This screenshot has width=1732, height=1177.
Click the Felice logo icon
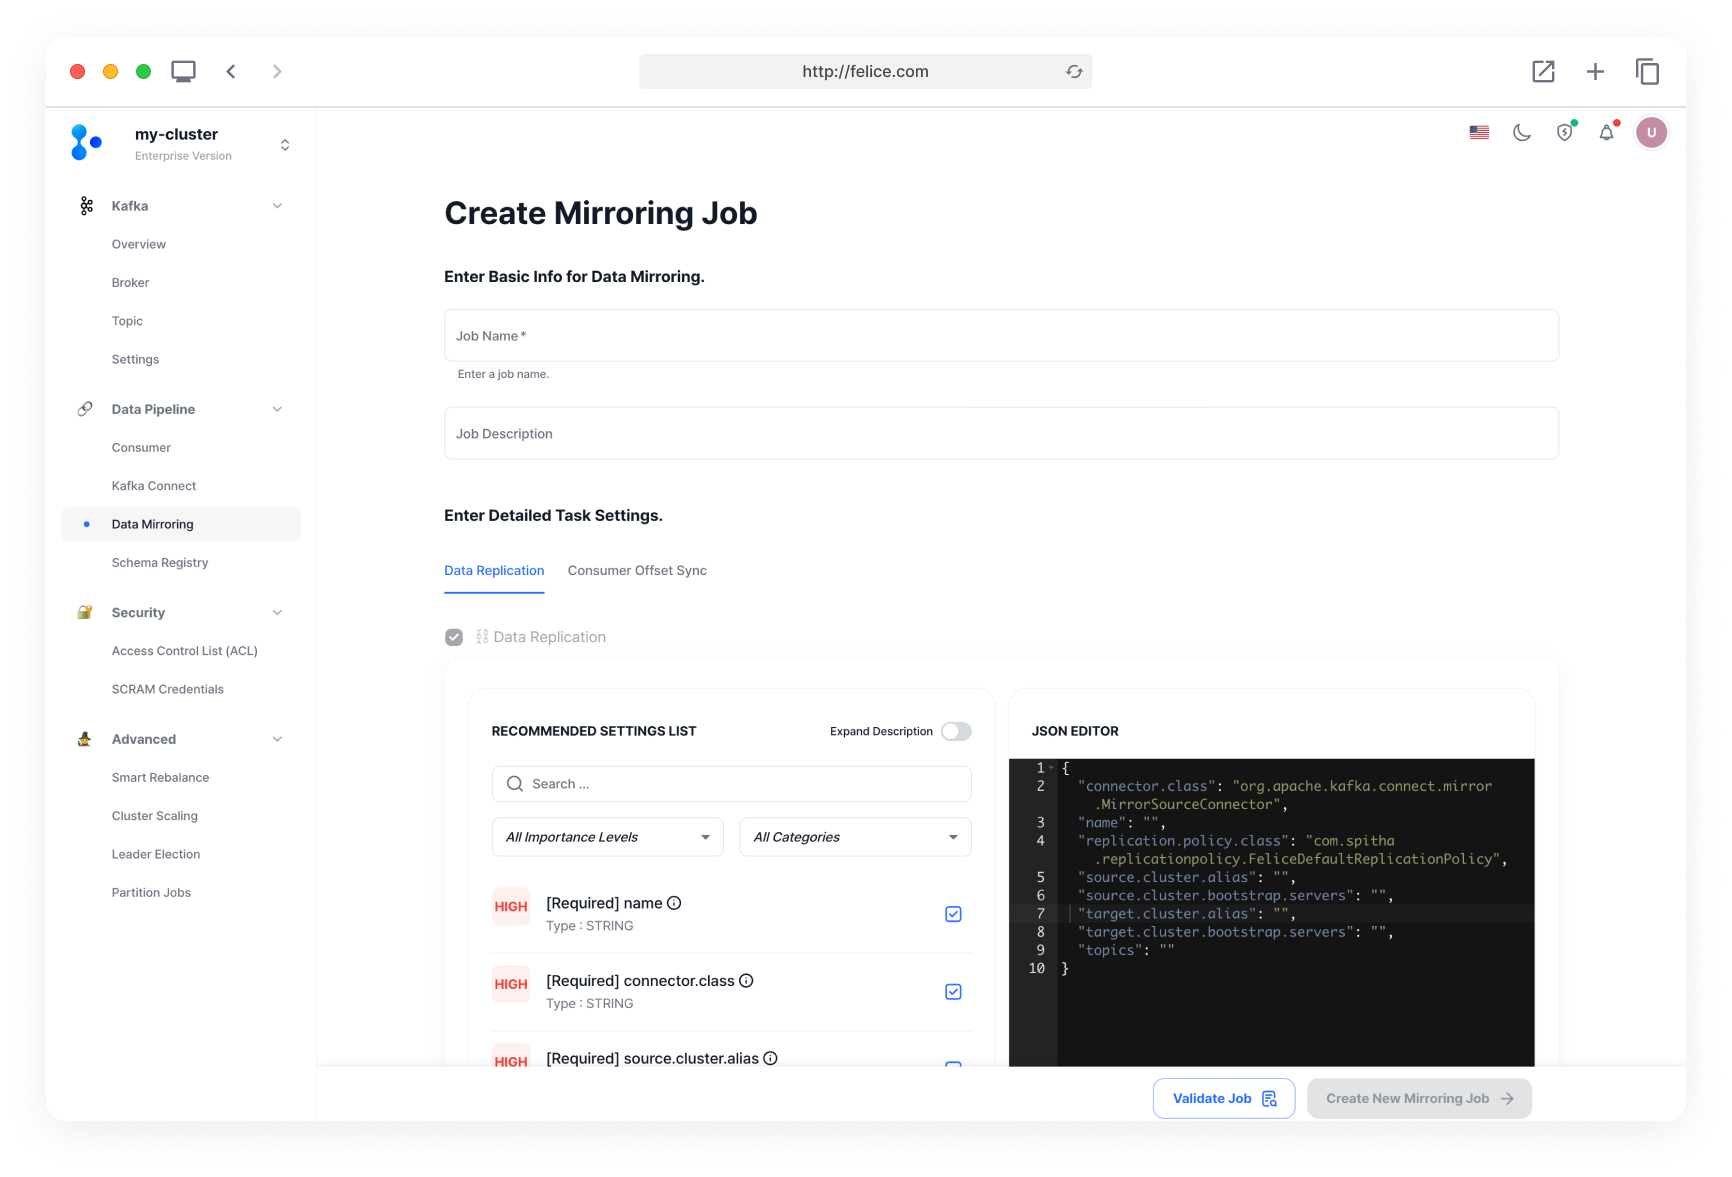[x=86, y=142]
